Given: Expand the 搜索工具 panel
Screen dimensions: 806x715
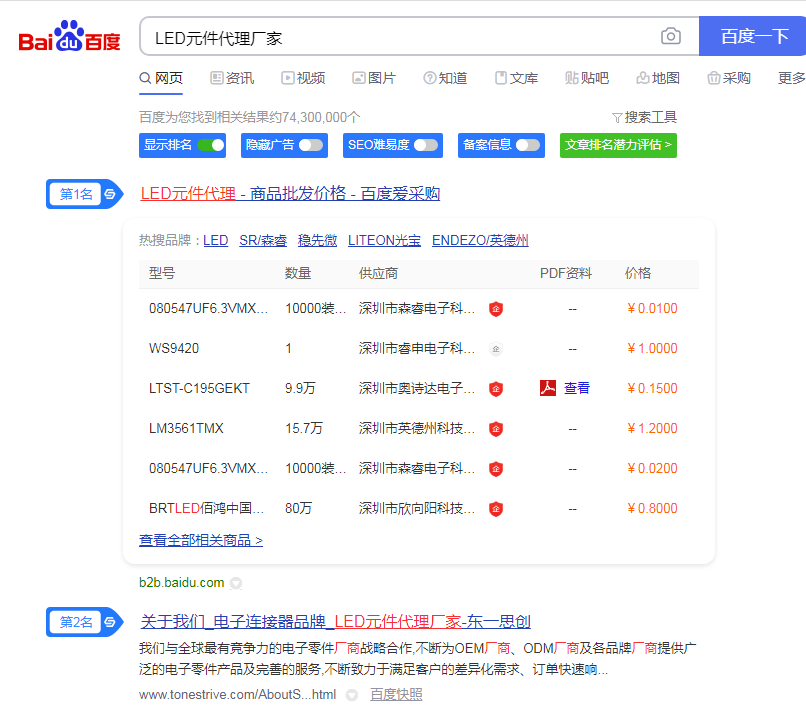Looking at the screenshot, I should pyautogui.click(x=644, y=115).
